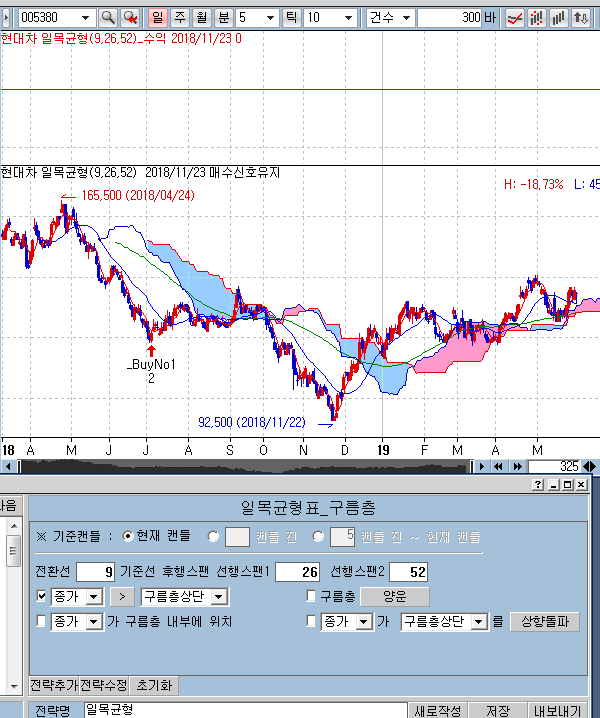Viewport: 600px width, 718px height.
Task: Click the help question mark panel icon
Action: [x=538, y=485]
